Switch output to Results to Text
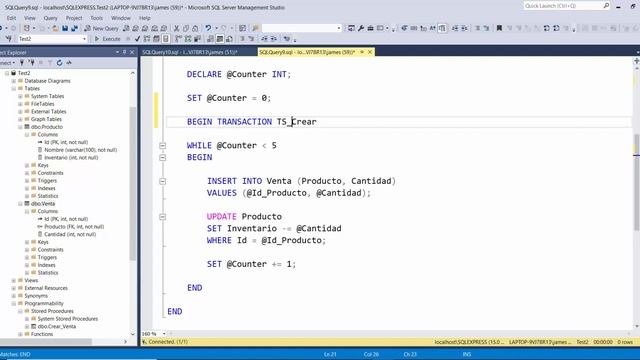 click(x=210, y=39)
